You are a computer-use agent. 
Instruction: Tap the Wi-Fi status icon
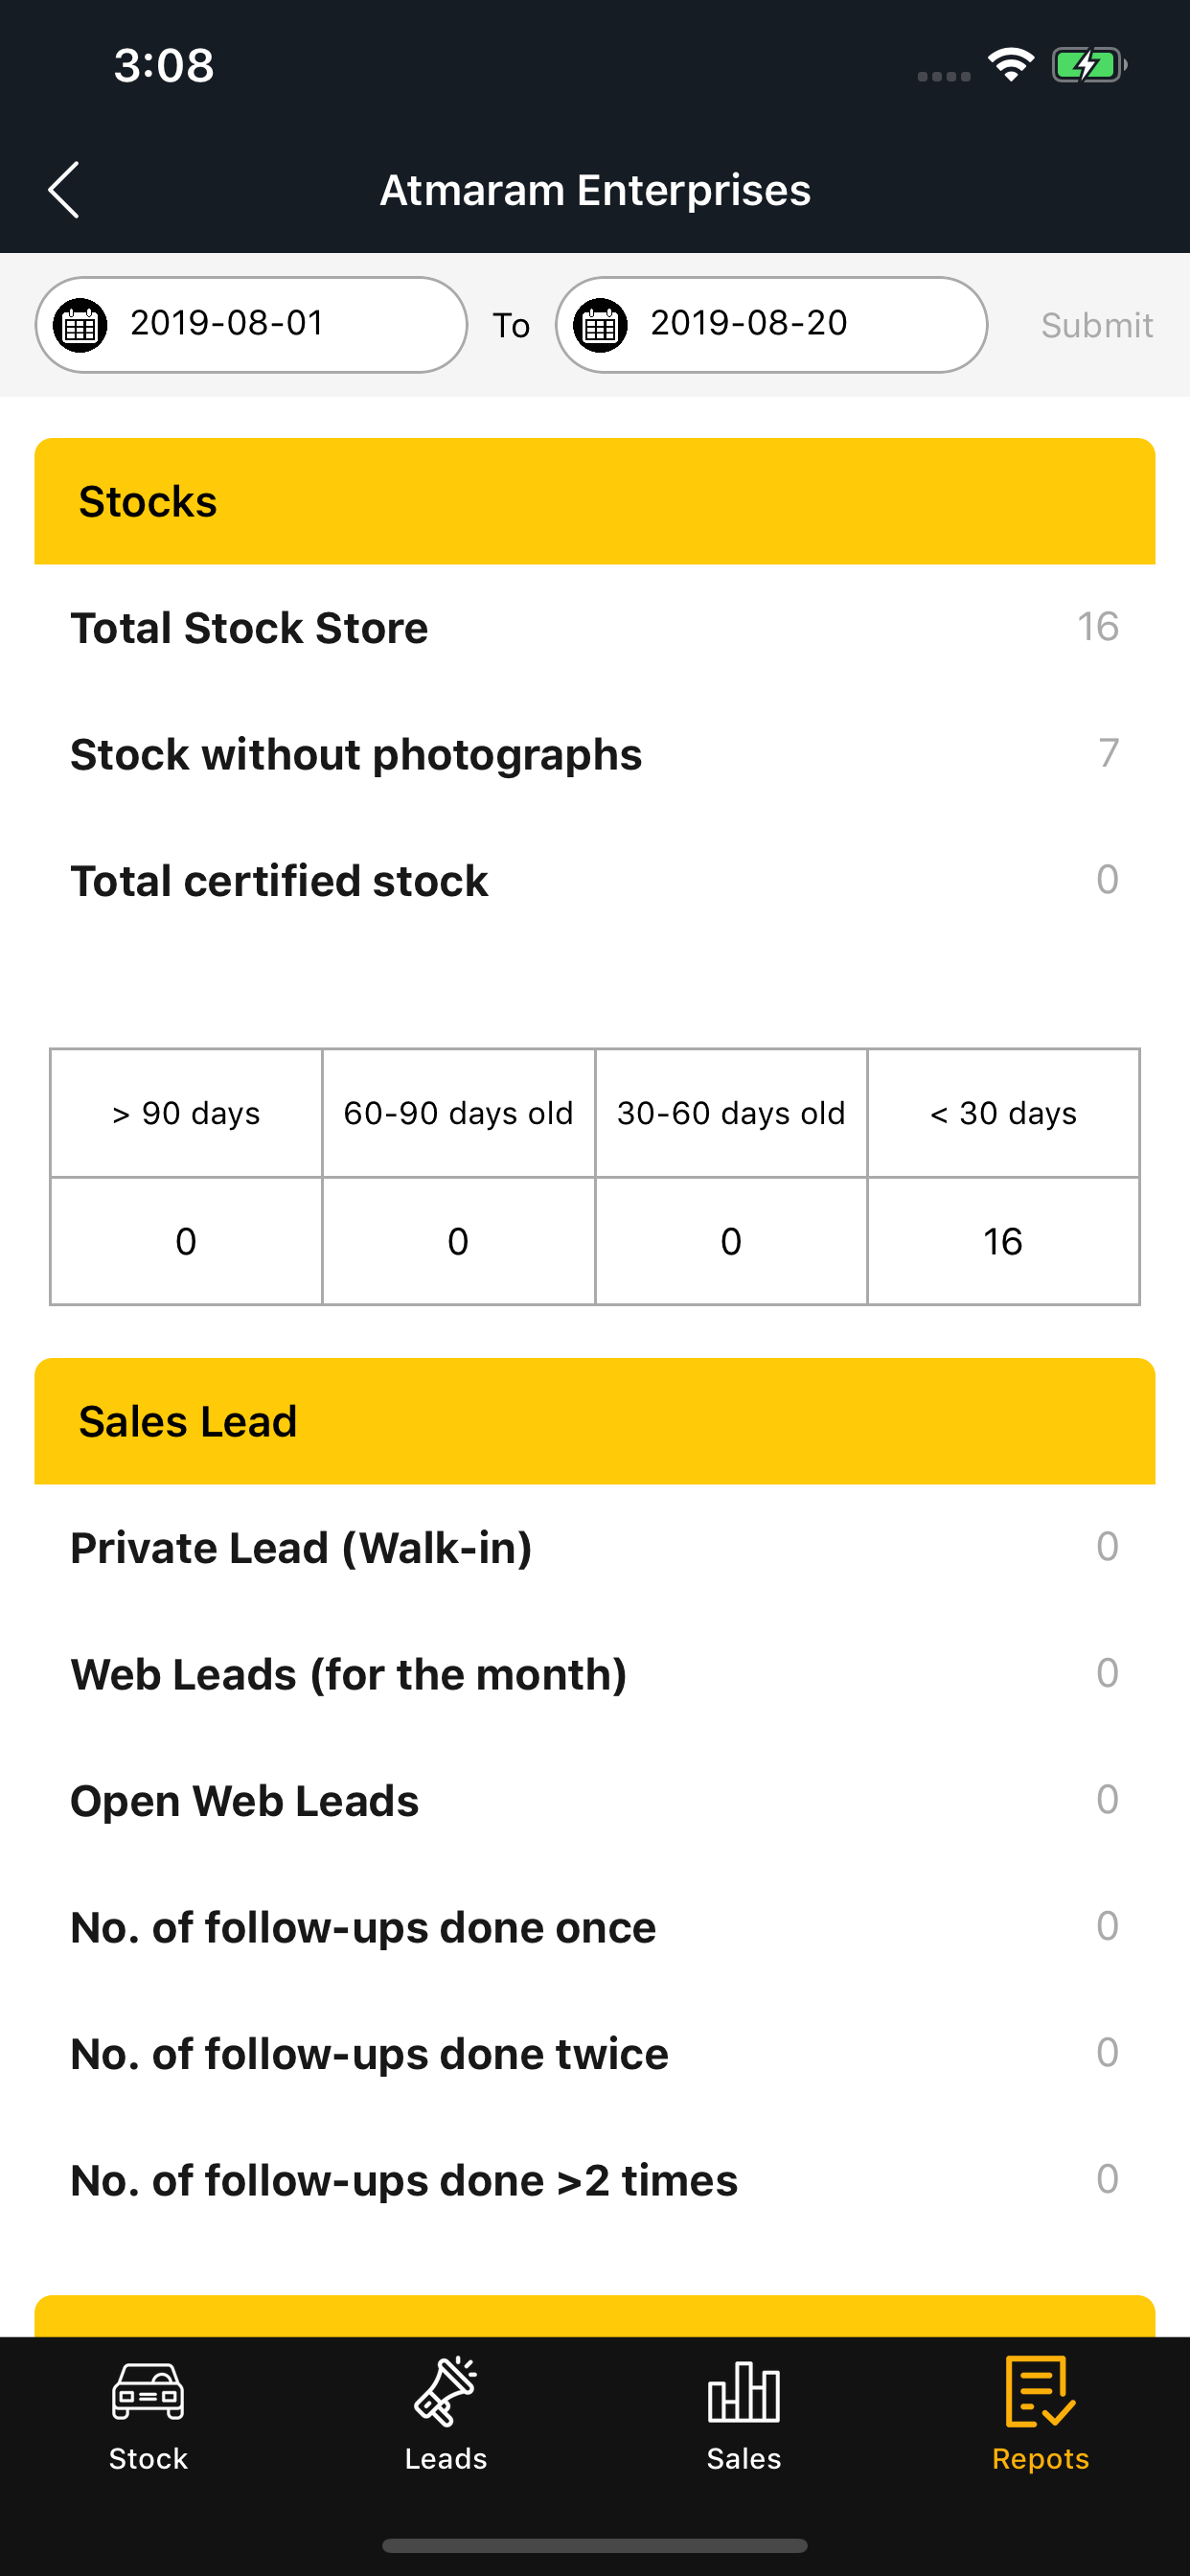(1011, 66)
